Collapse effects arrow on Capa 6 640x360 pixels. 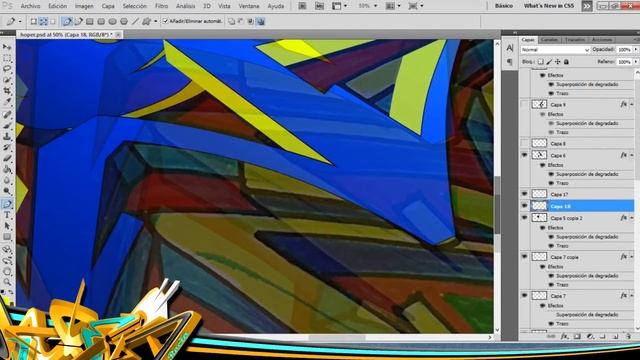632,156
